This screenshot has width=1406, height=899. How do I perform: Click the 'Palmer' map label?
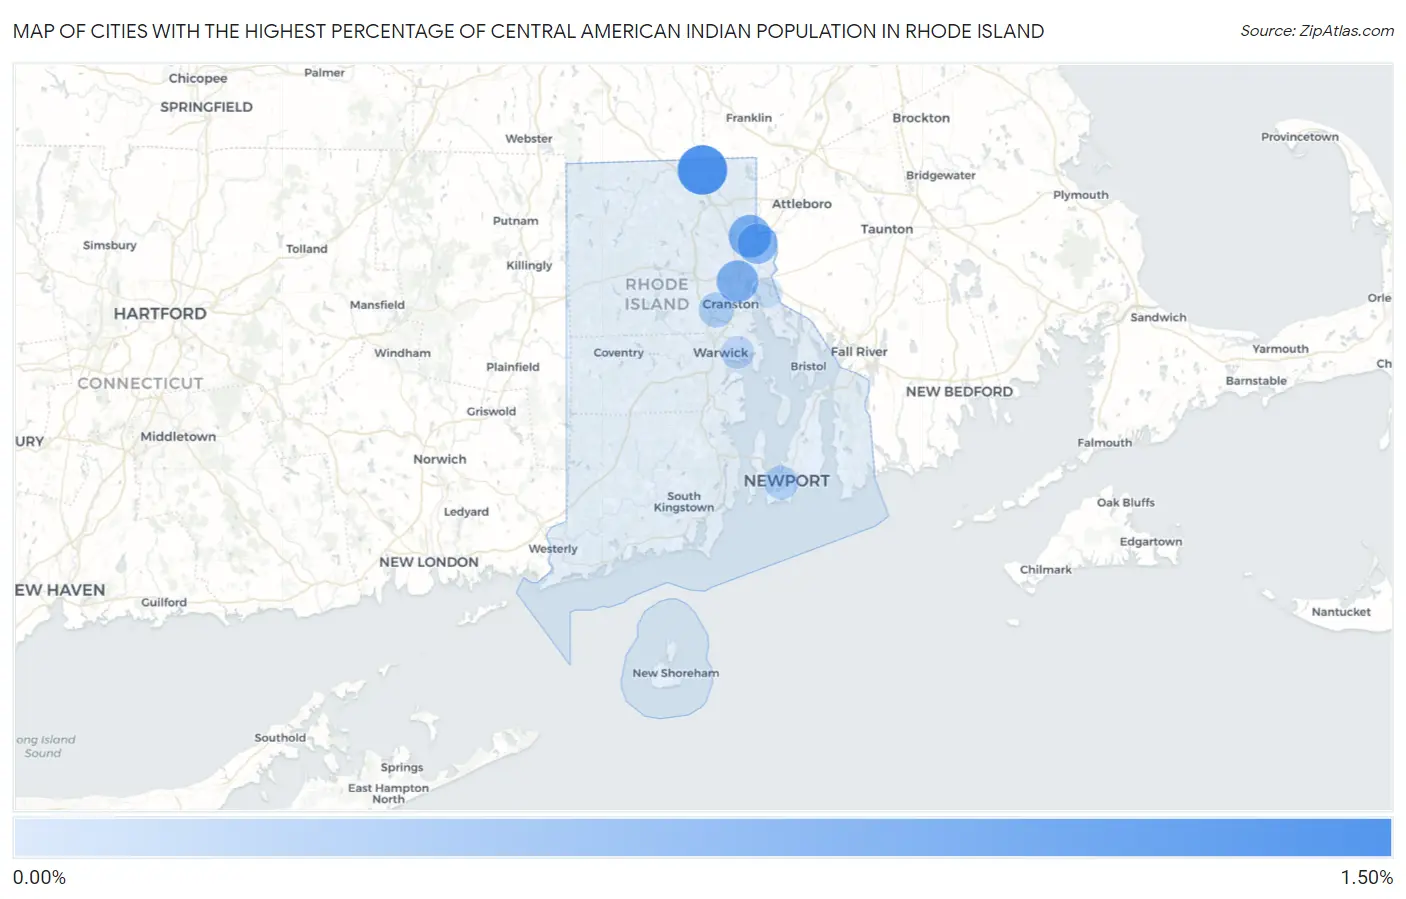pos(324,73)
